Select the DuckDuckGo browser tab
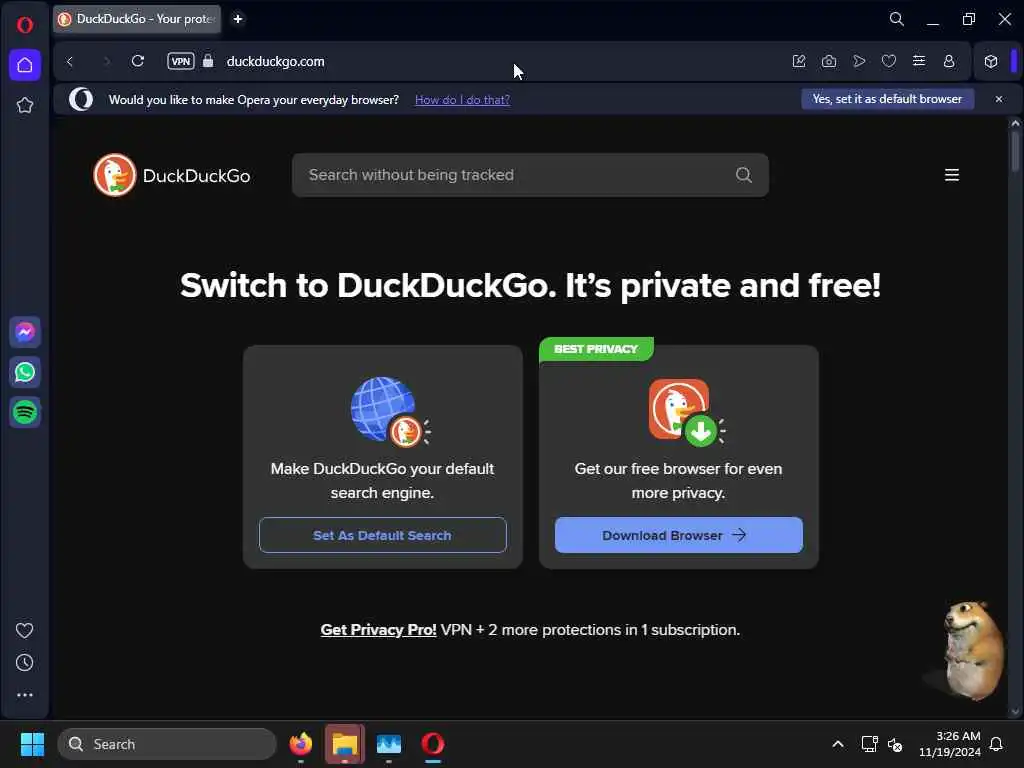 [137, 19]
